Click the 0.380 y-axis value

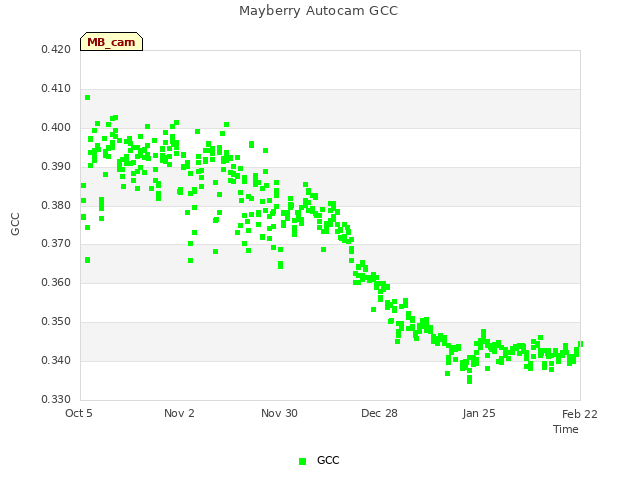(x=56, y=205)
